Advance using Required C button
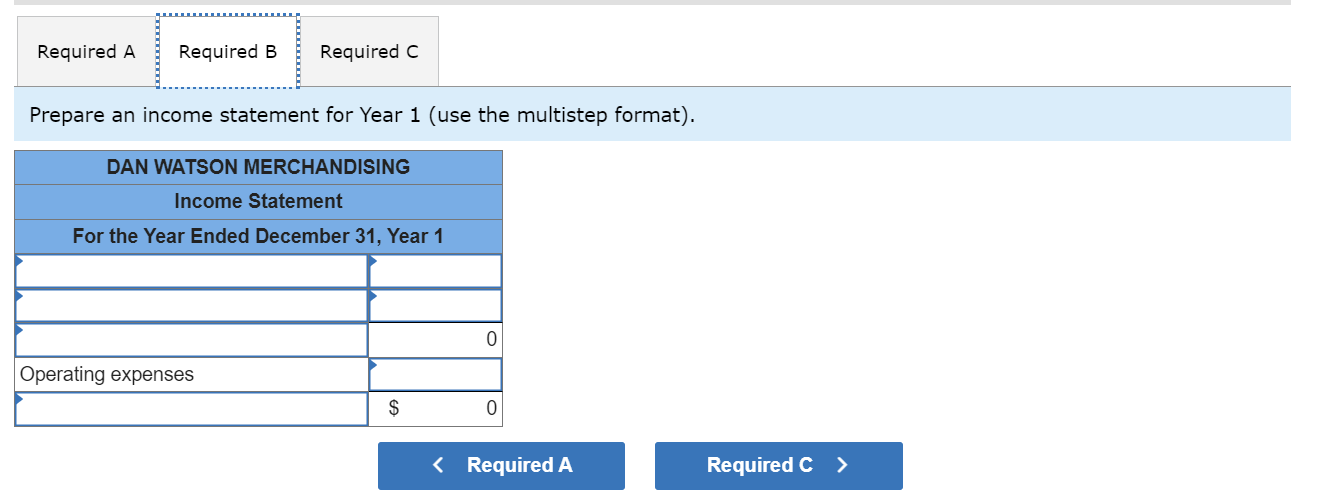The height and width of the screenshot is (500, 1336). tap(778, 466)
